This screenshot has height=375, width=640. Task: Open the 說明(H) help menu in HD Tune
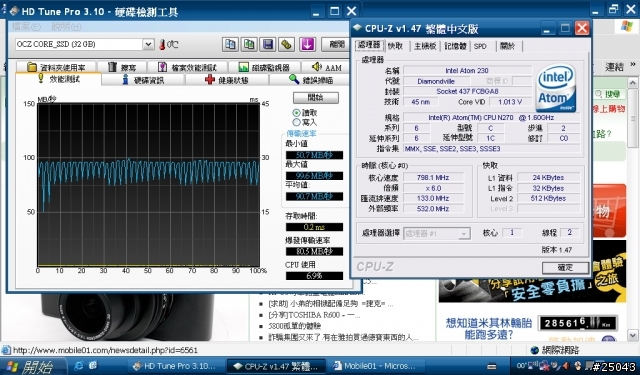click(x=67, y=27)
